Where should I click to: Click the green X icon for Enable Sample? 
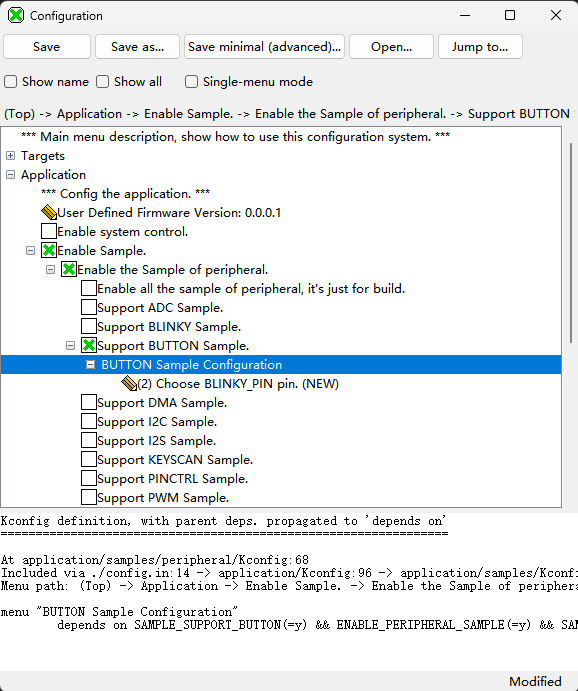(49, 250)
